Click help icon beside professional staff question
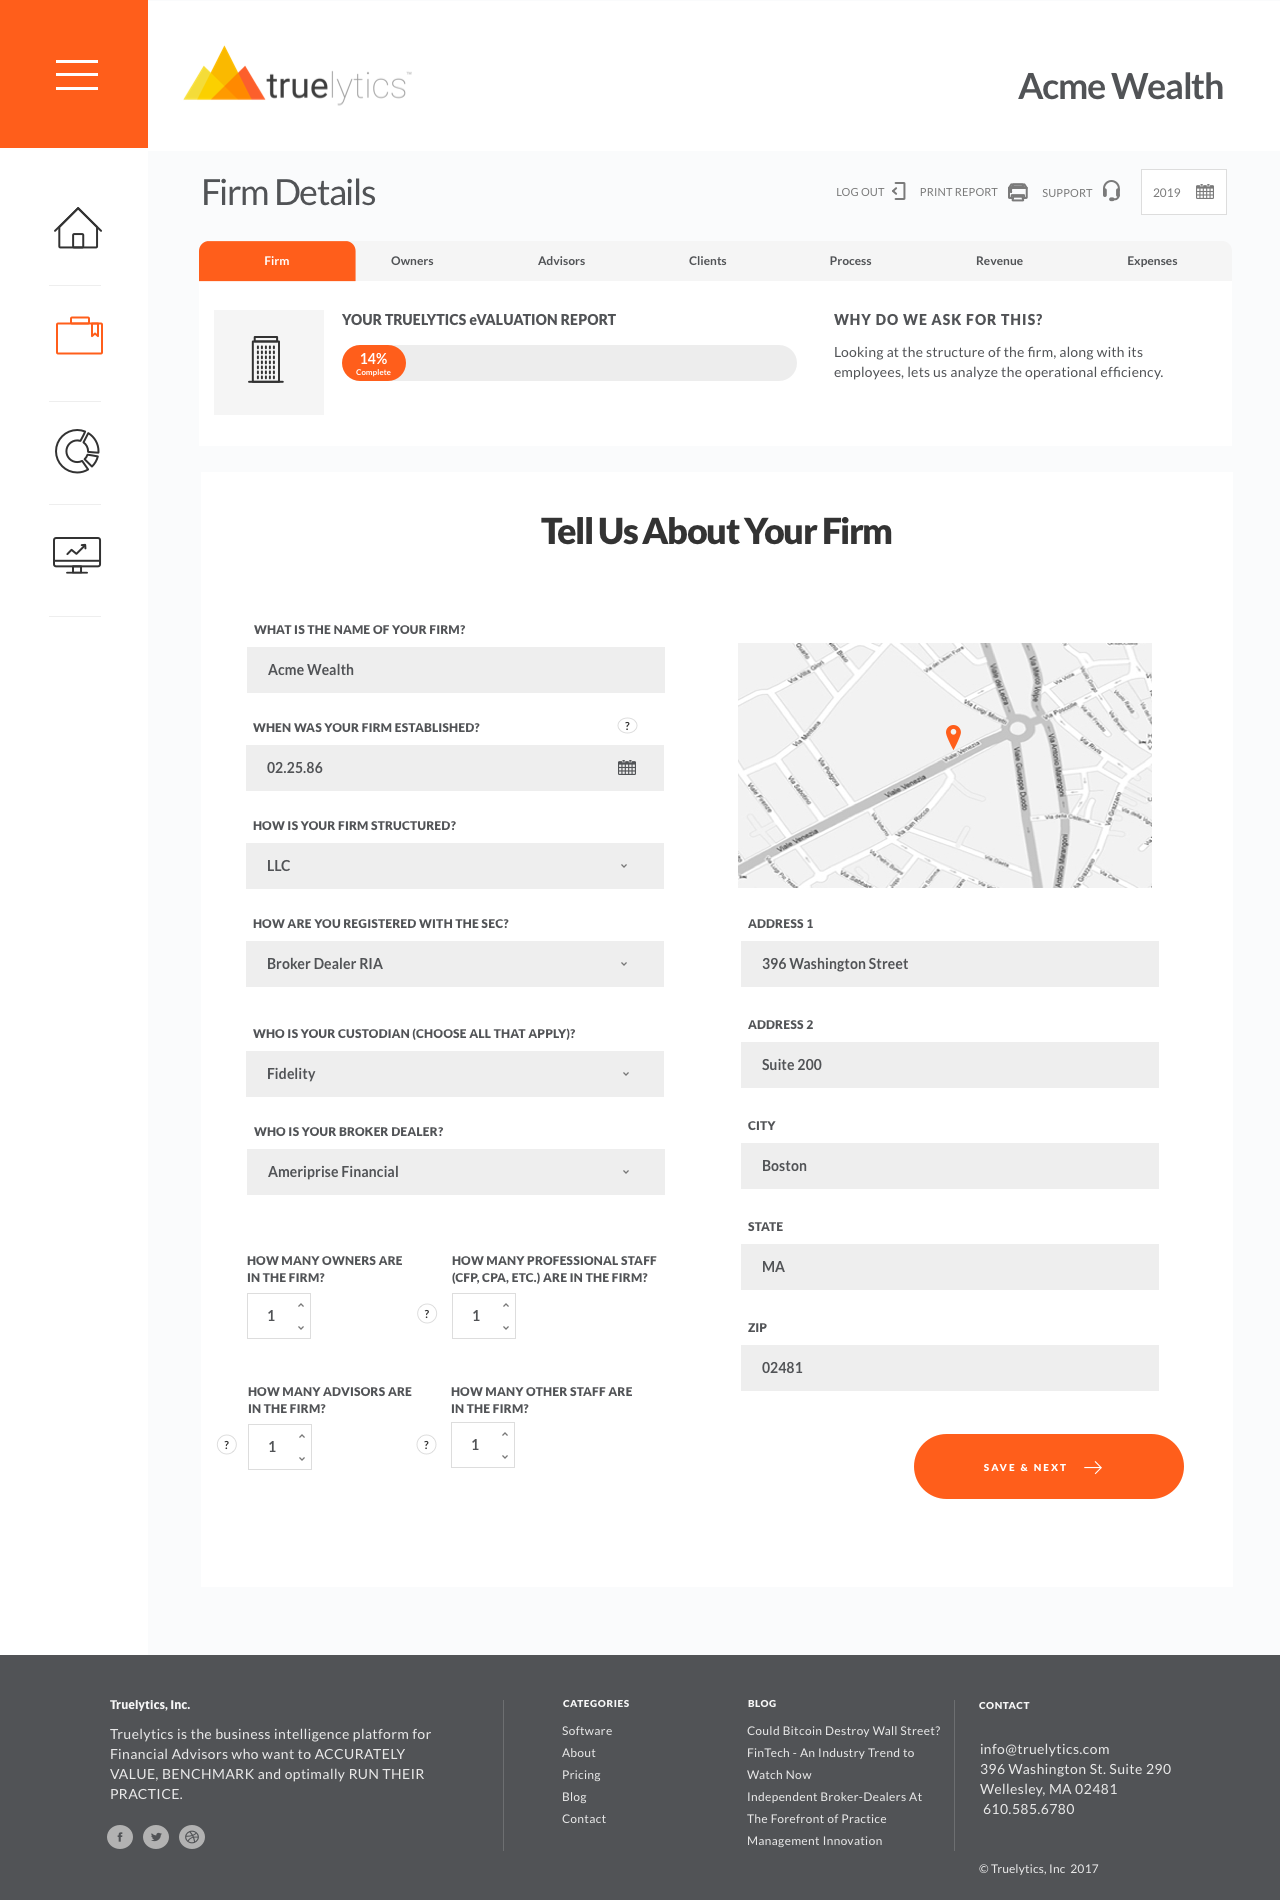This screenshot has height=1900, width=1280. pyautogui.click(x=427, y=1314)
